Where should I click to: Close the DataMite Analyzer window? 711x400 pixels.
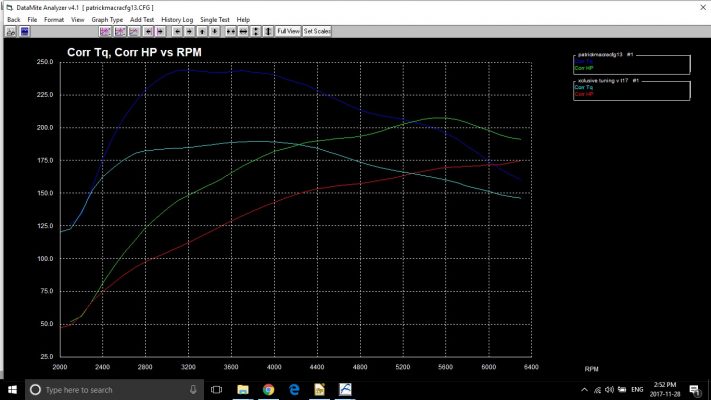tap(703, 7)
